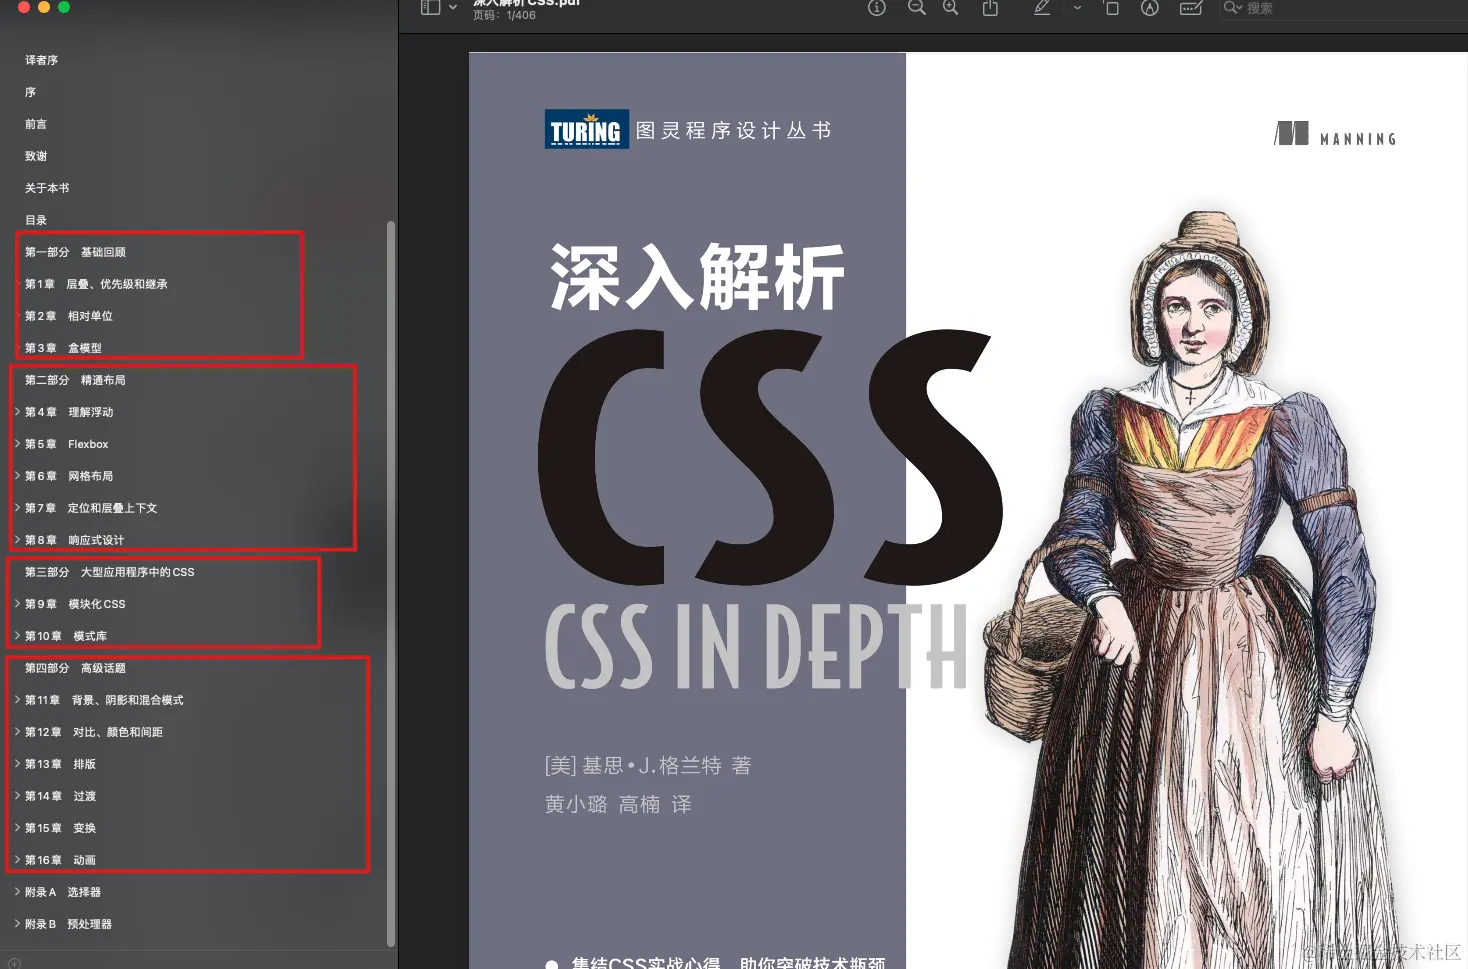
Task: Expand the 第2章 chapter chevron
Action: pos(17,316)
